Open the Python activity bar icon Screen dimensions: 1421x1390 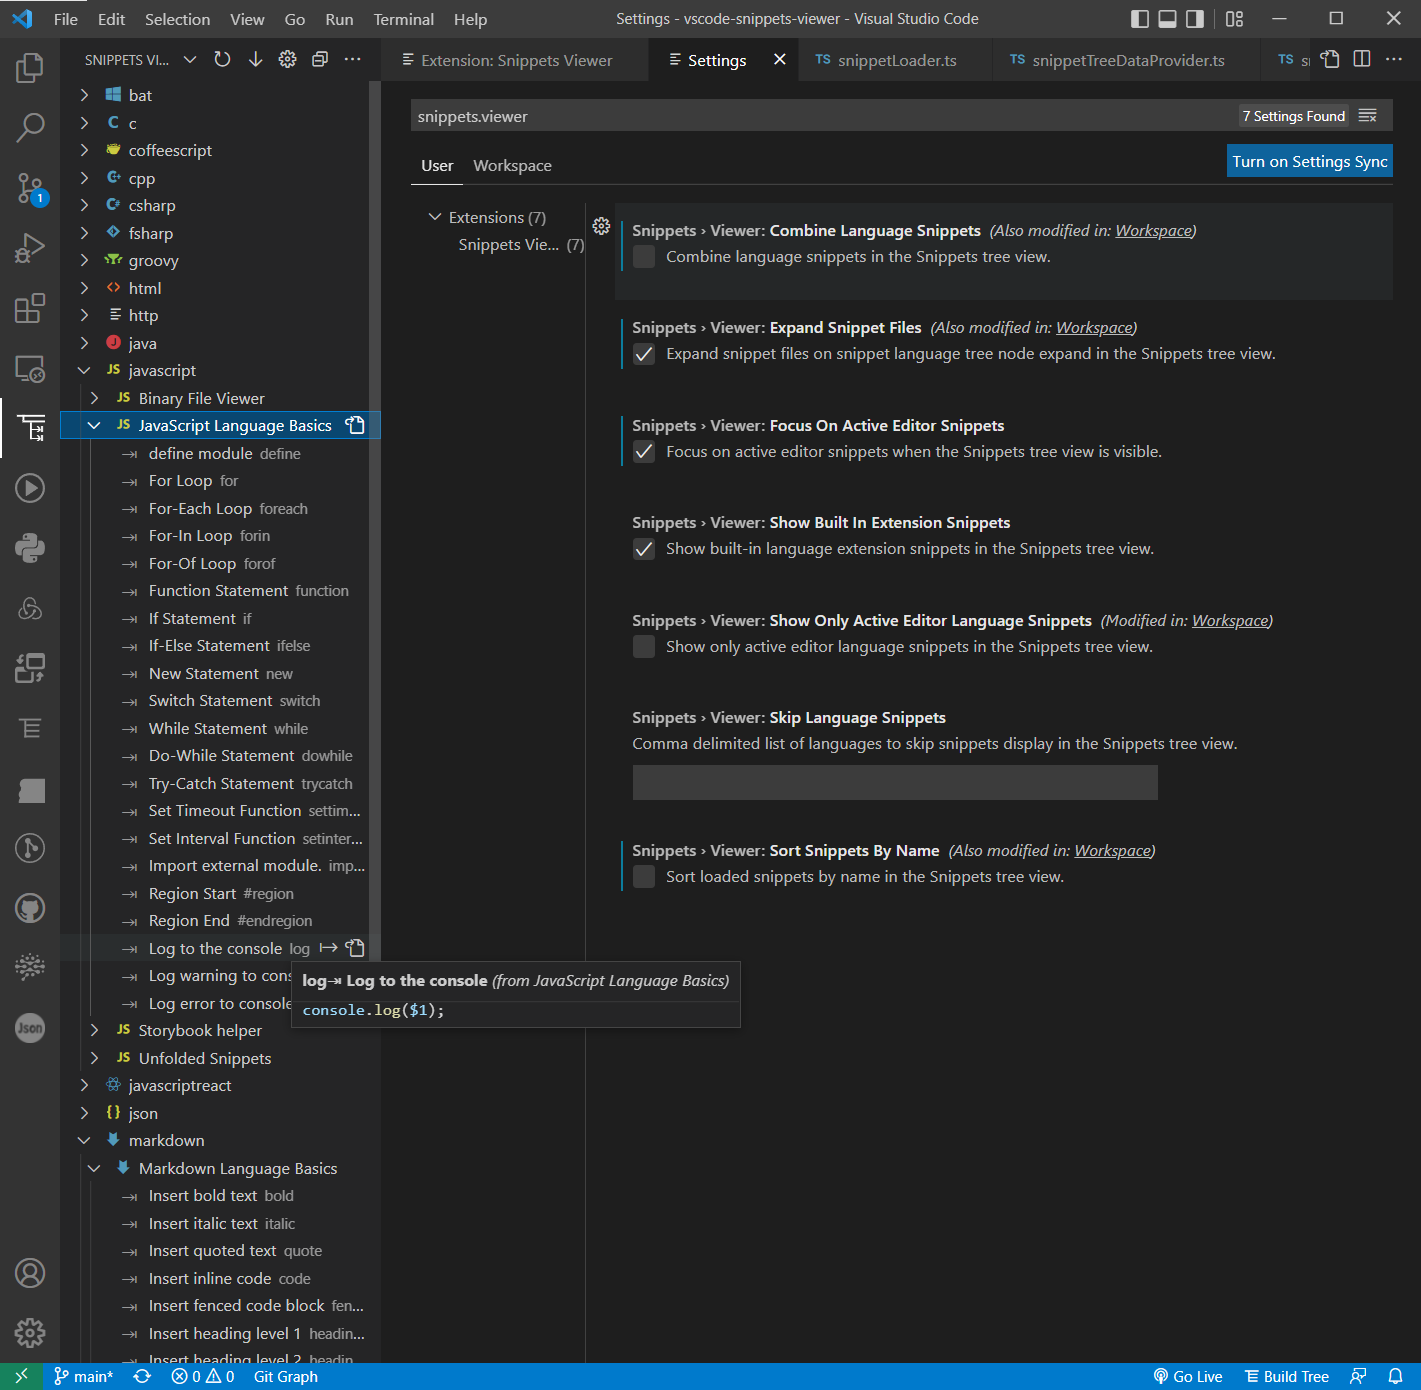tap(30, 548)
